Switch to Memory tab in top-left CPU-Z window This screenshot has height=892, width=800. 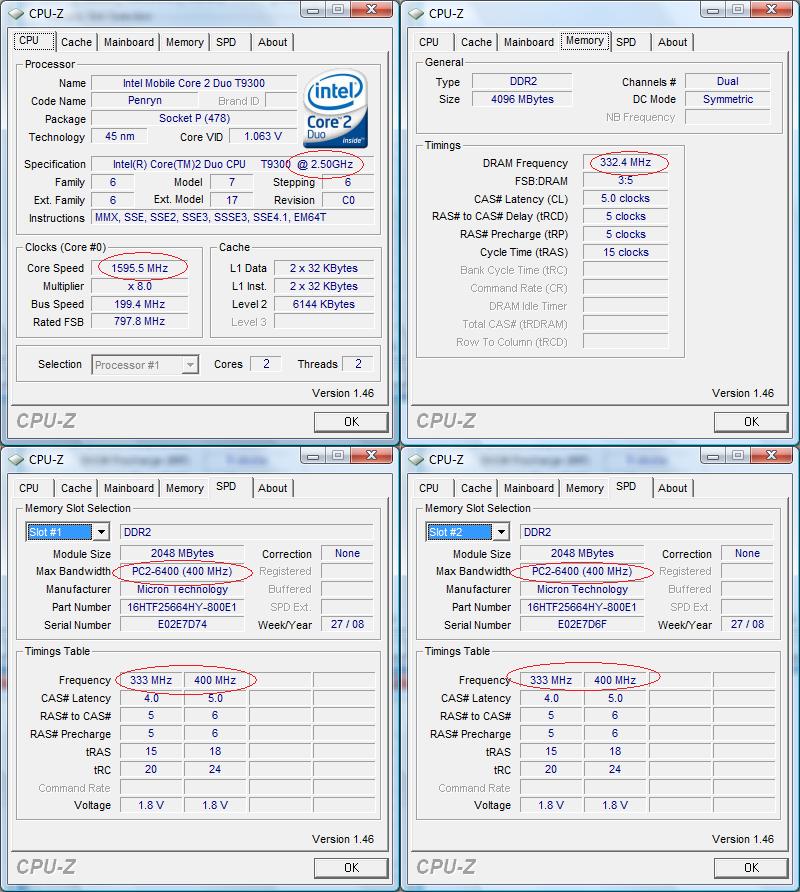(184, 42)
